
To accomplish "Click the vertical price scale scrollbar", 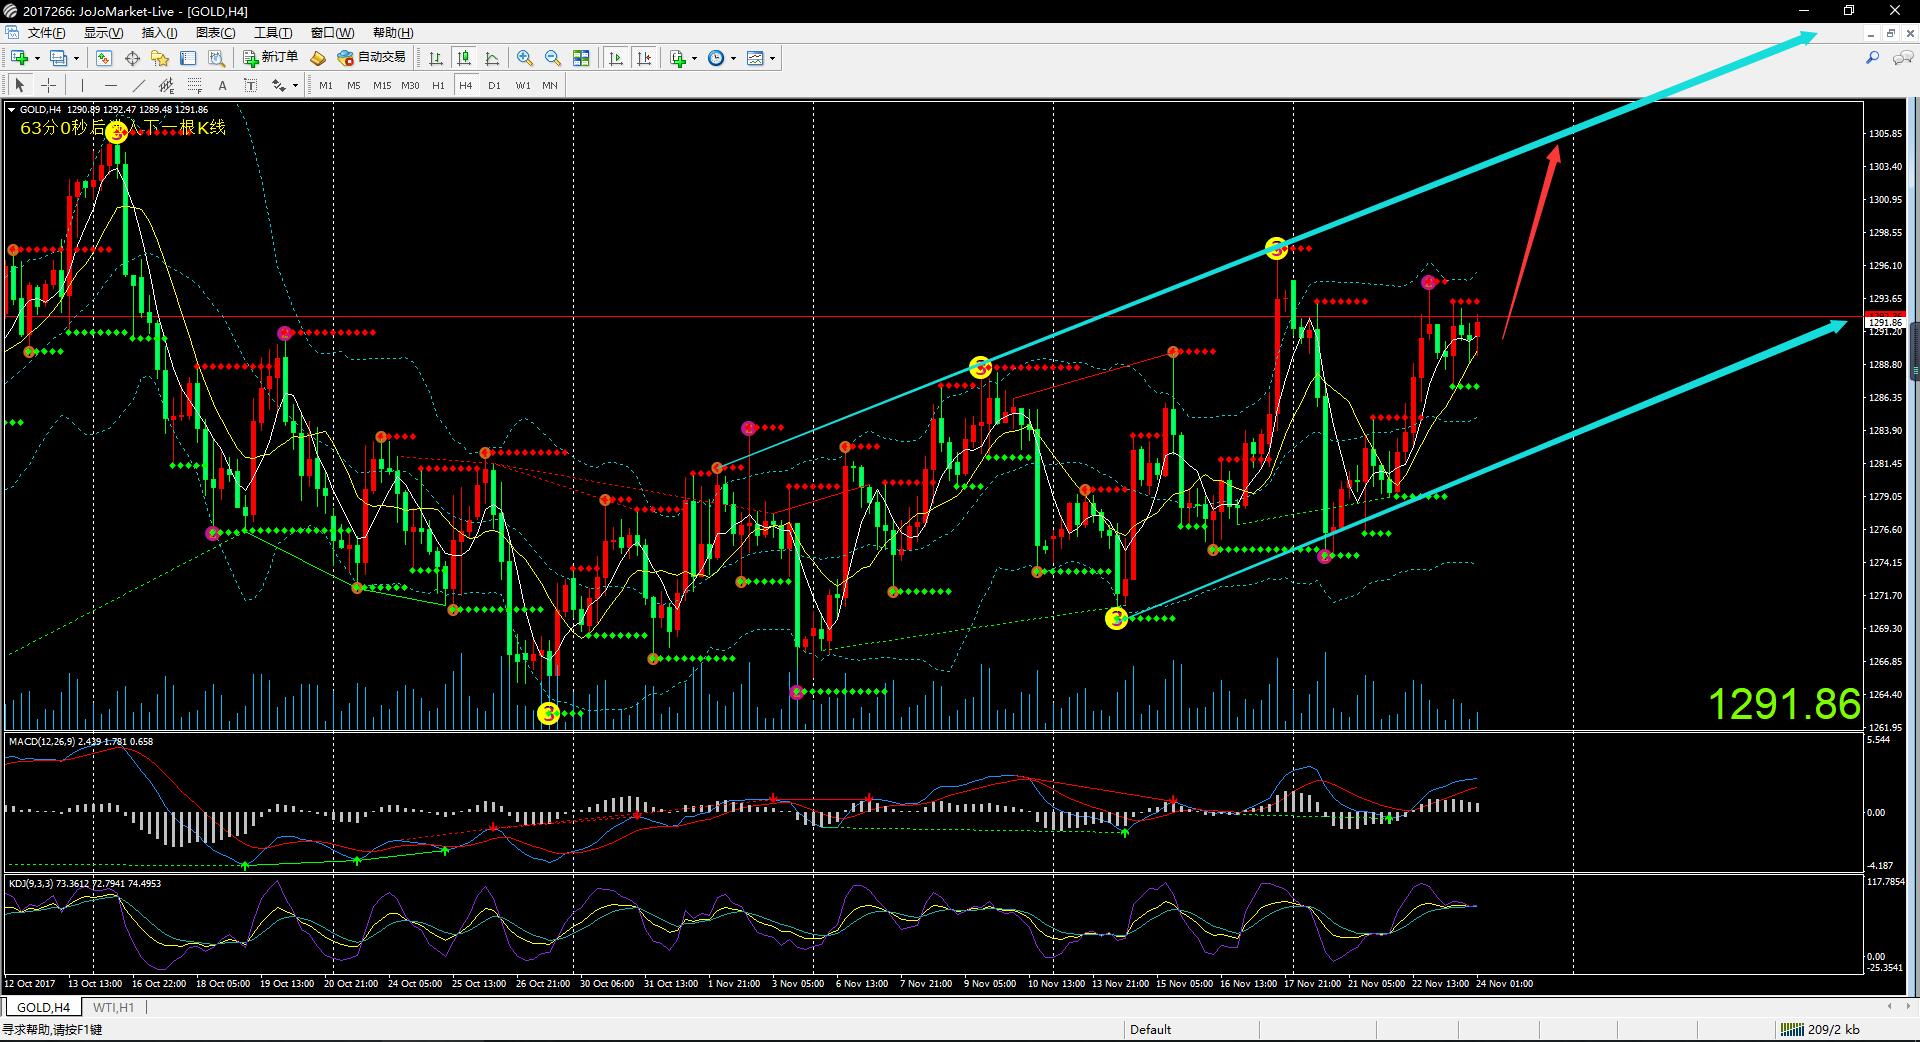I will pyautogui.click(x=1914, y=350).
